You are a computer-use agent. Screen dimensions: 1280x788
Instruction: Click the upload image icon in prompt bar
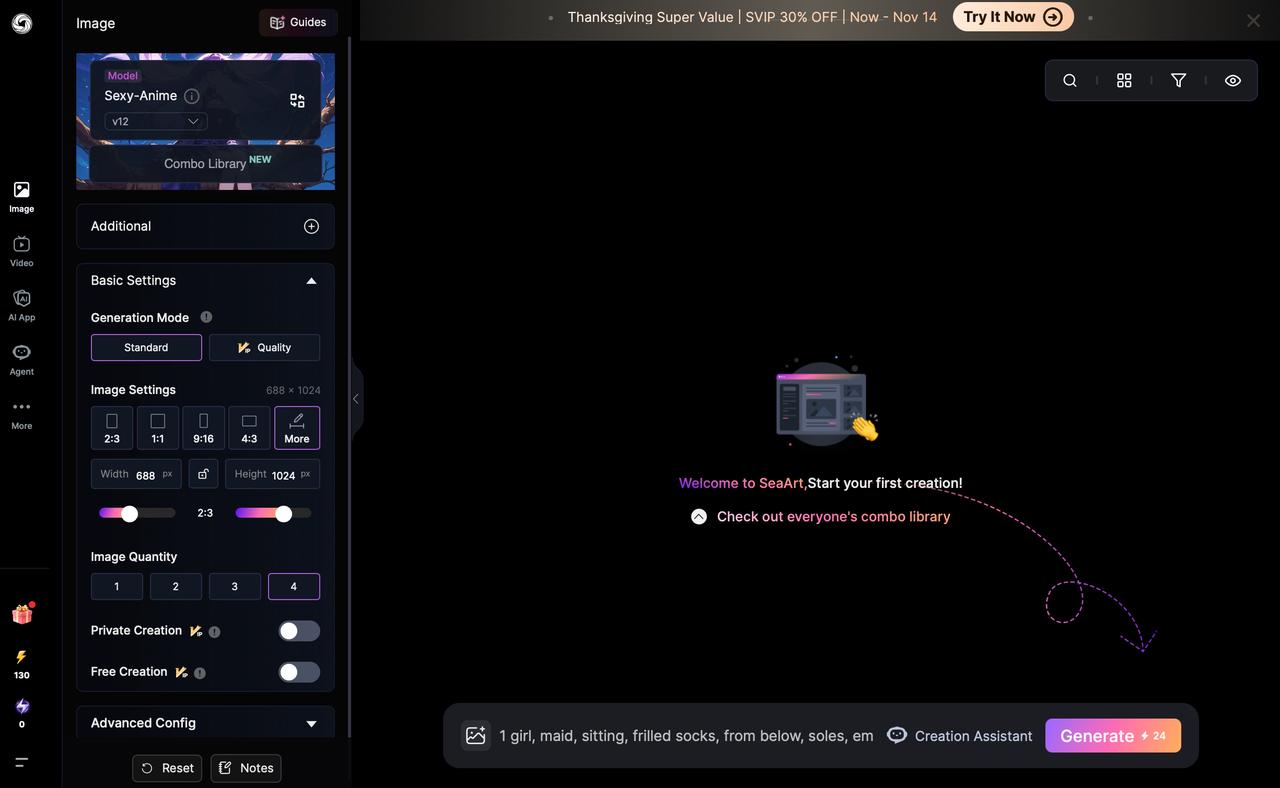click(x=476, y=736)
